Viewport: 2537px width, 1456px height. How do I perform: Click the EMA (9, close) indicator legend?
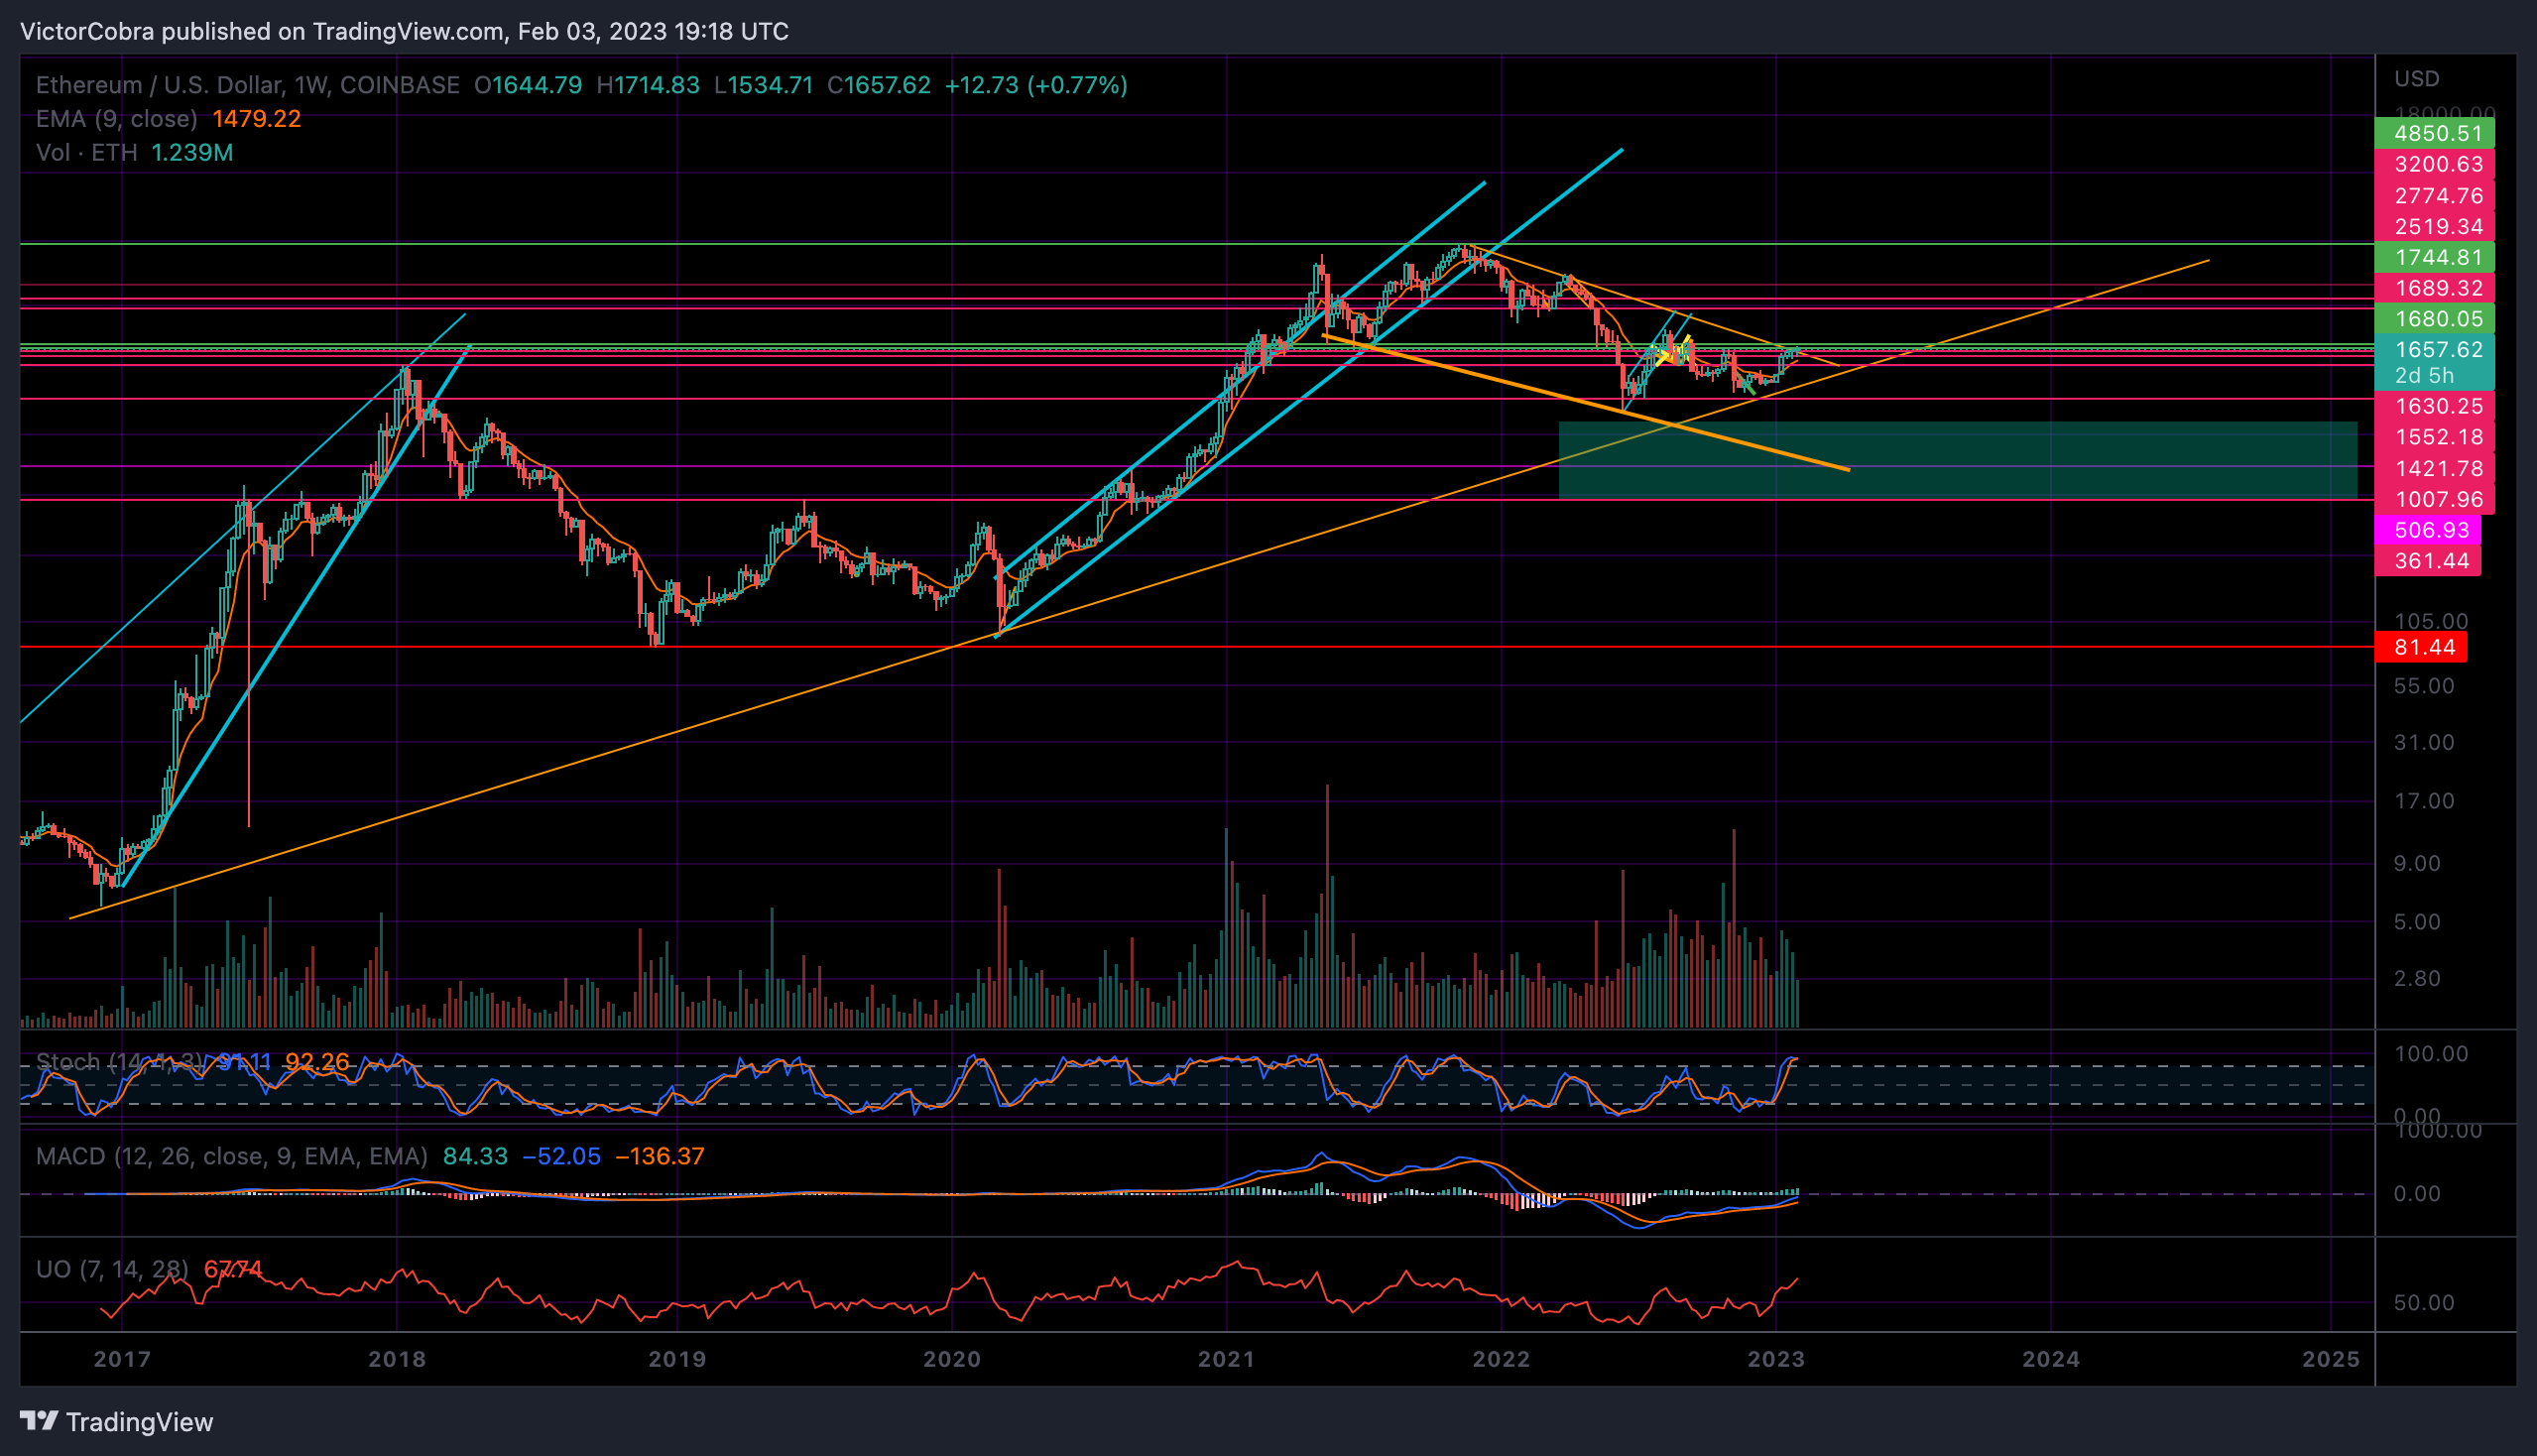(x=117, y=119)
